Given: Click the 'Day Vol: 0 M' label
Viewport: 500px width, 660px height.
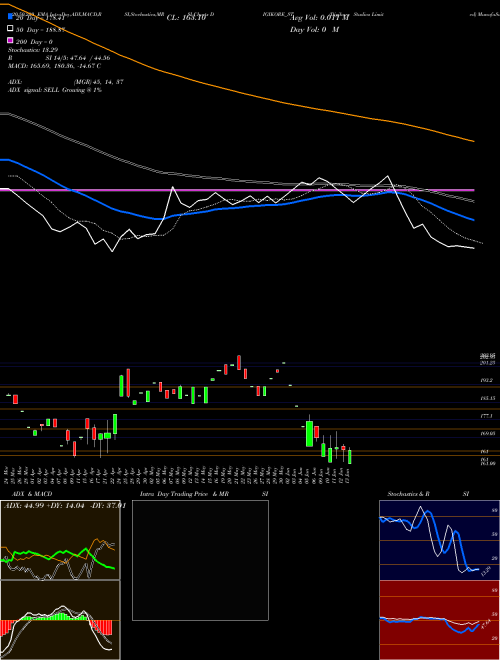Looking at the screenshot, I should [314, 29].
